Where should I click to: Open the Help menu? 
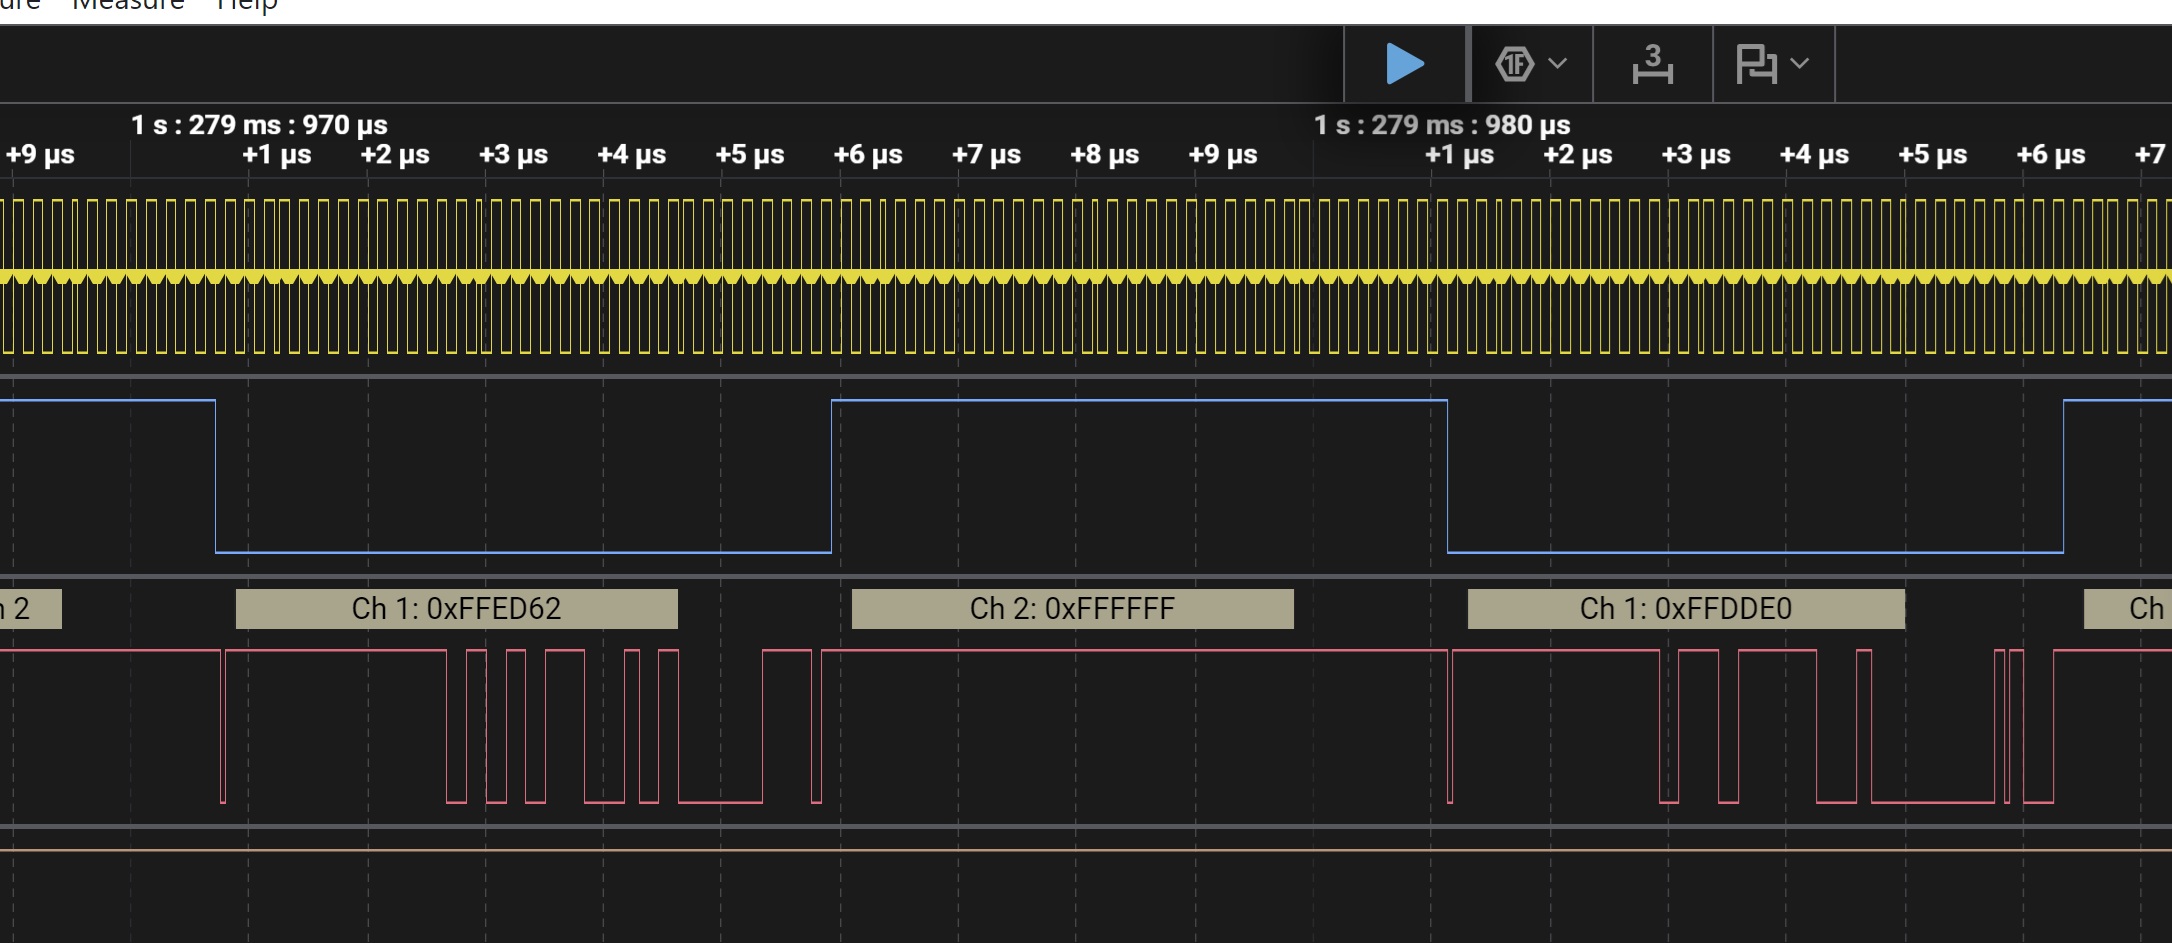point(246,6)
